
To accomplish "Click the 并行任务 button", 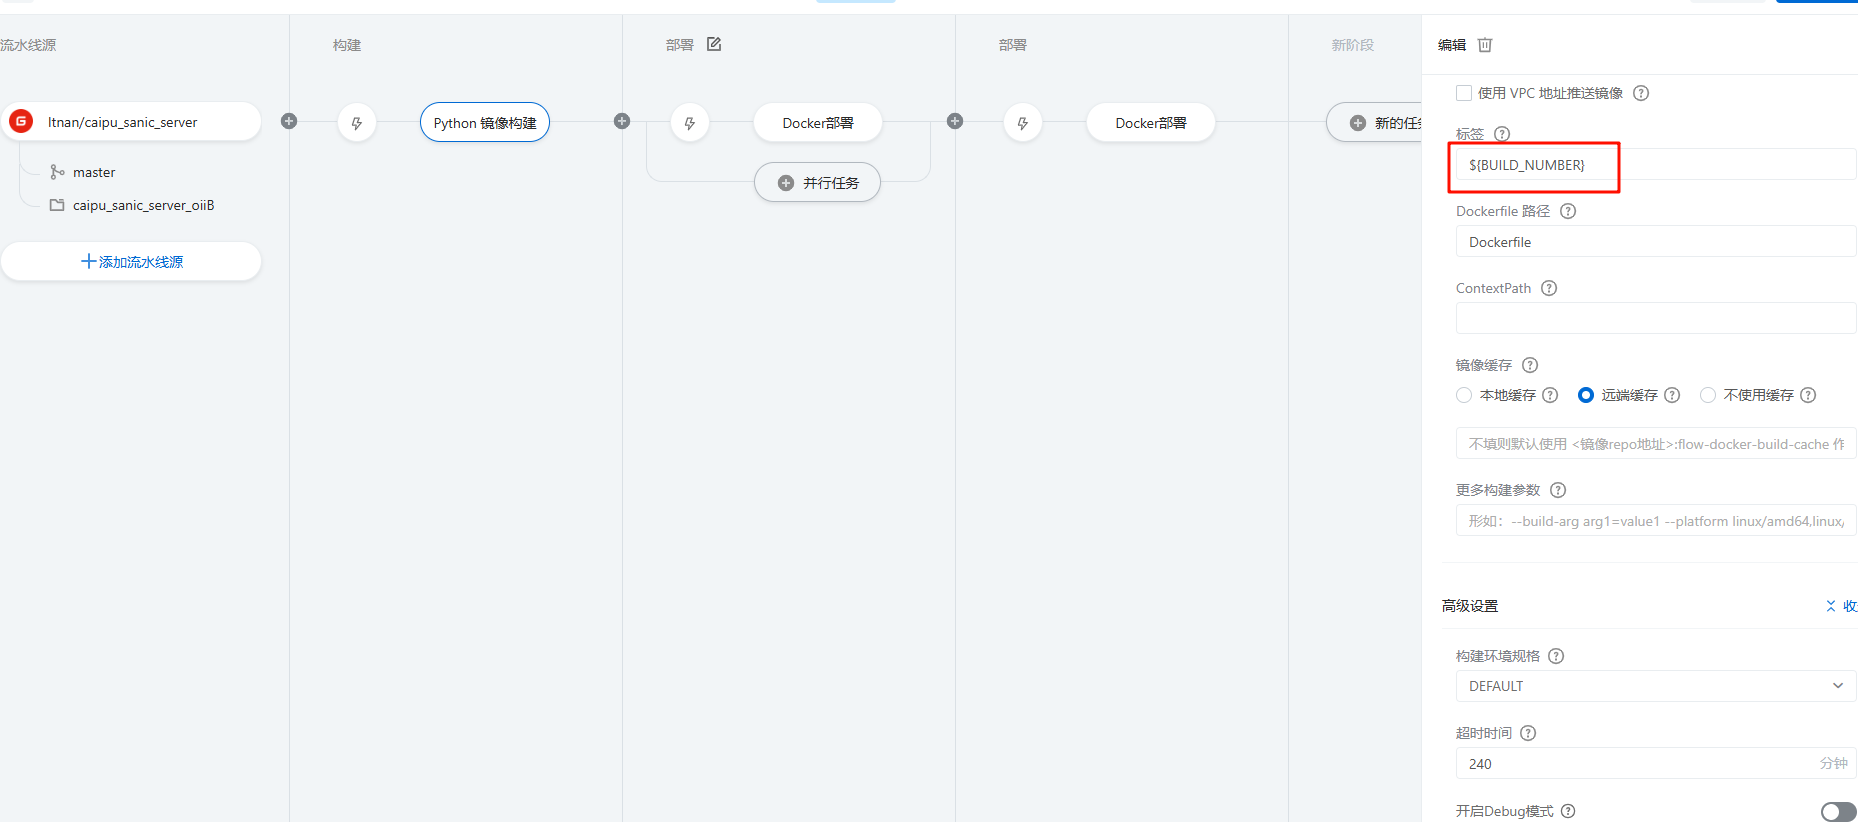I will click(x=818, y=183).
